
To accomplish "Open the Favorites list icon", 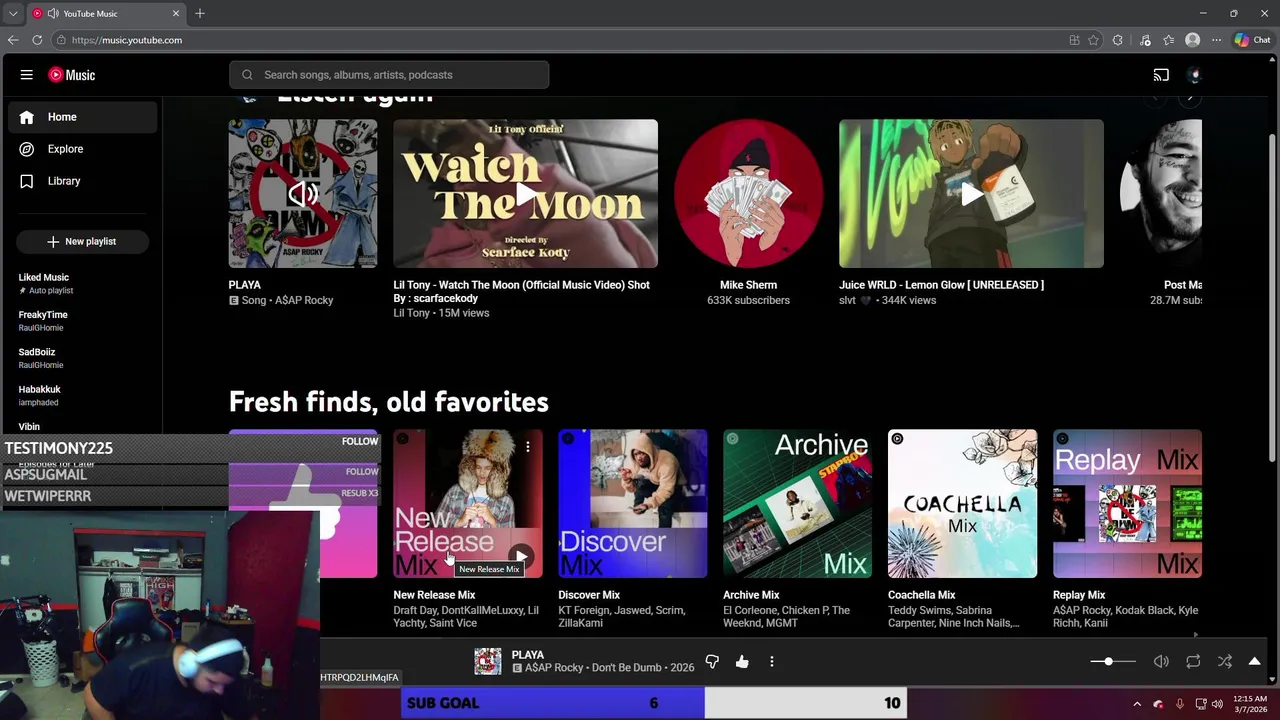I will coord(1168,40).
